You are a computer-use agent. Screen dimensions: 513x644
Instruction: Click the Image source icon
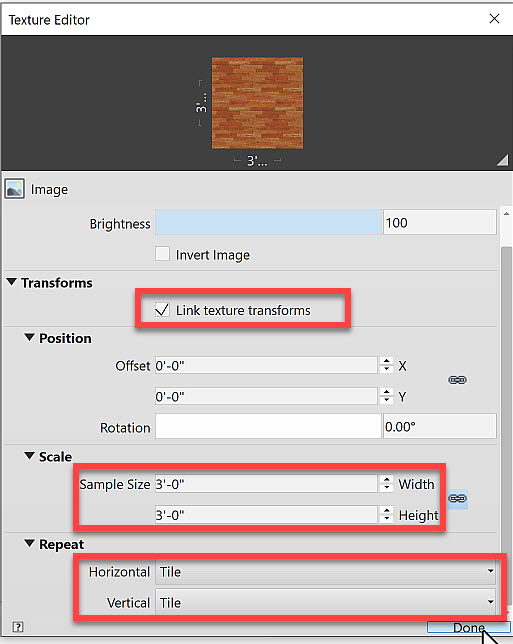coord(15,189)
